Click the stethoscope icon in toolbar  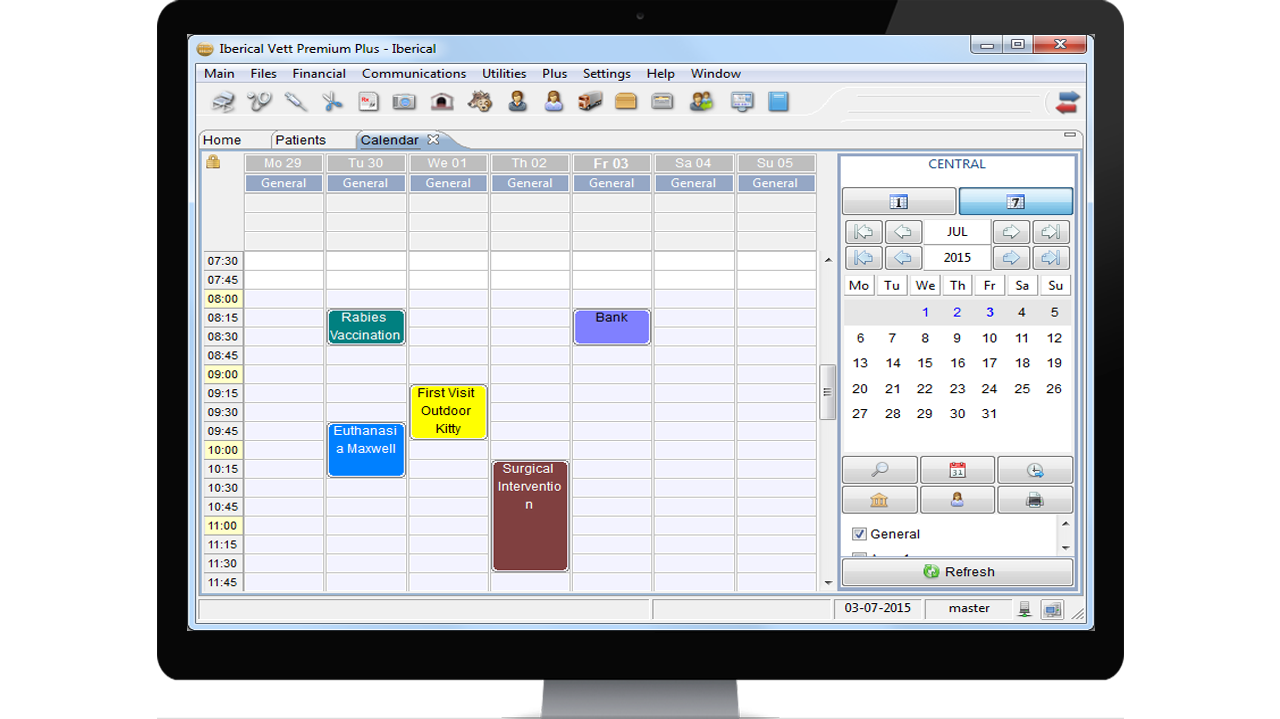click(259, 101)
